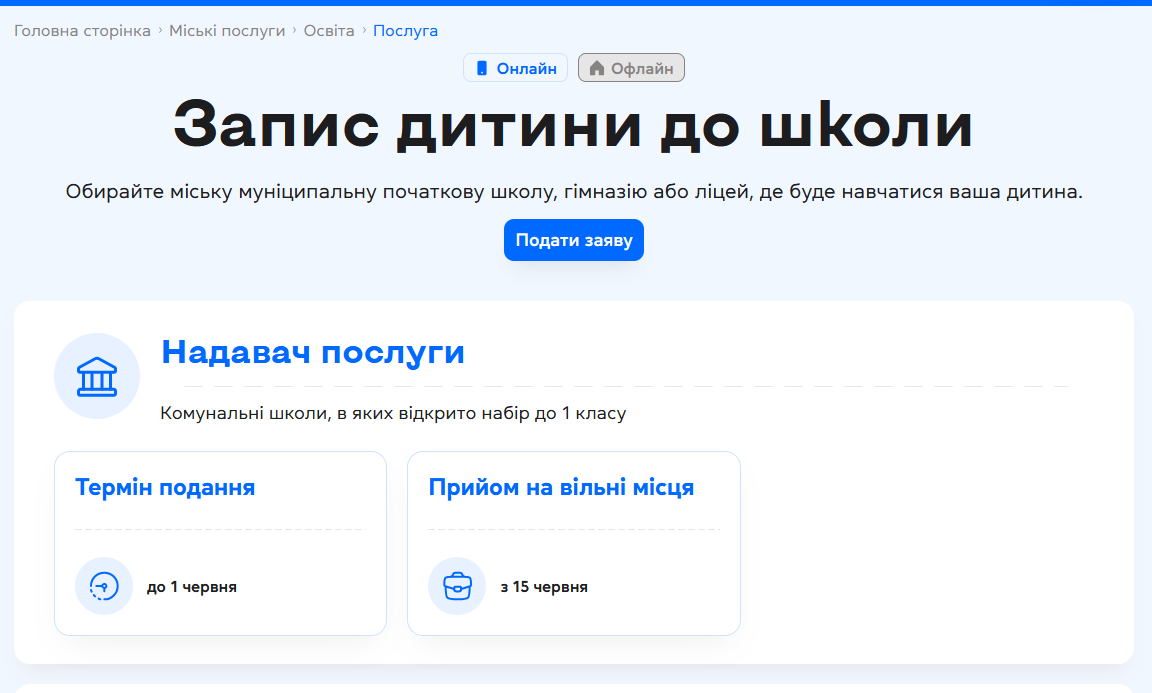Click the Запис дитини до школи title
The height and width of the screenshot is (693, 1152).
[574, 125]
